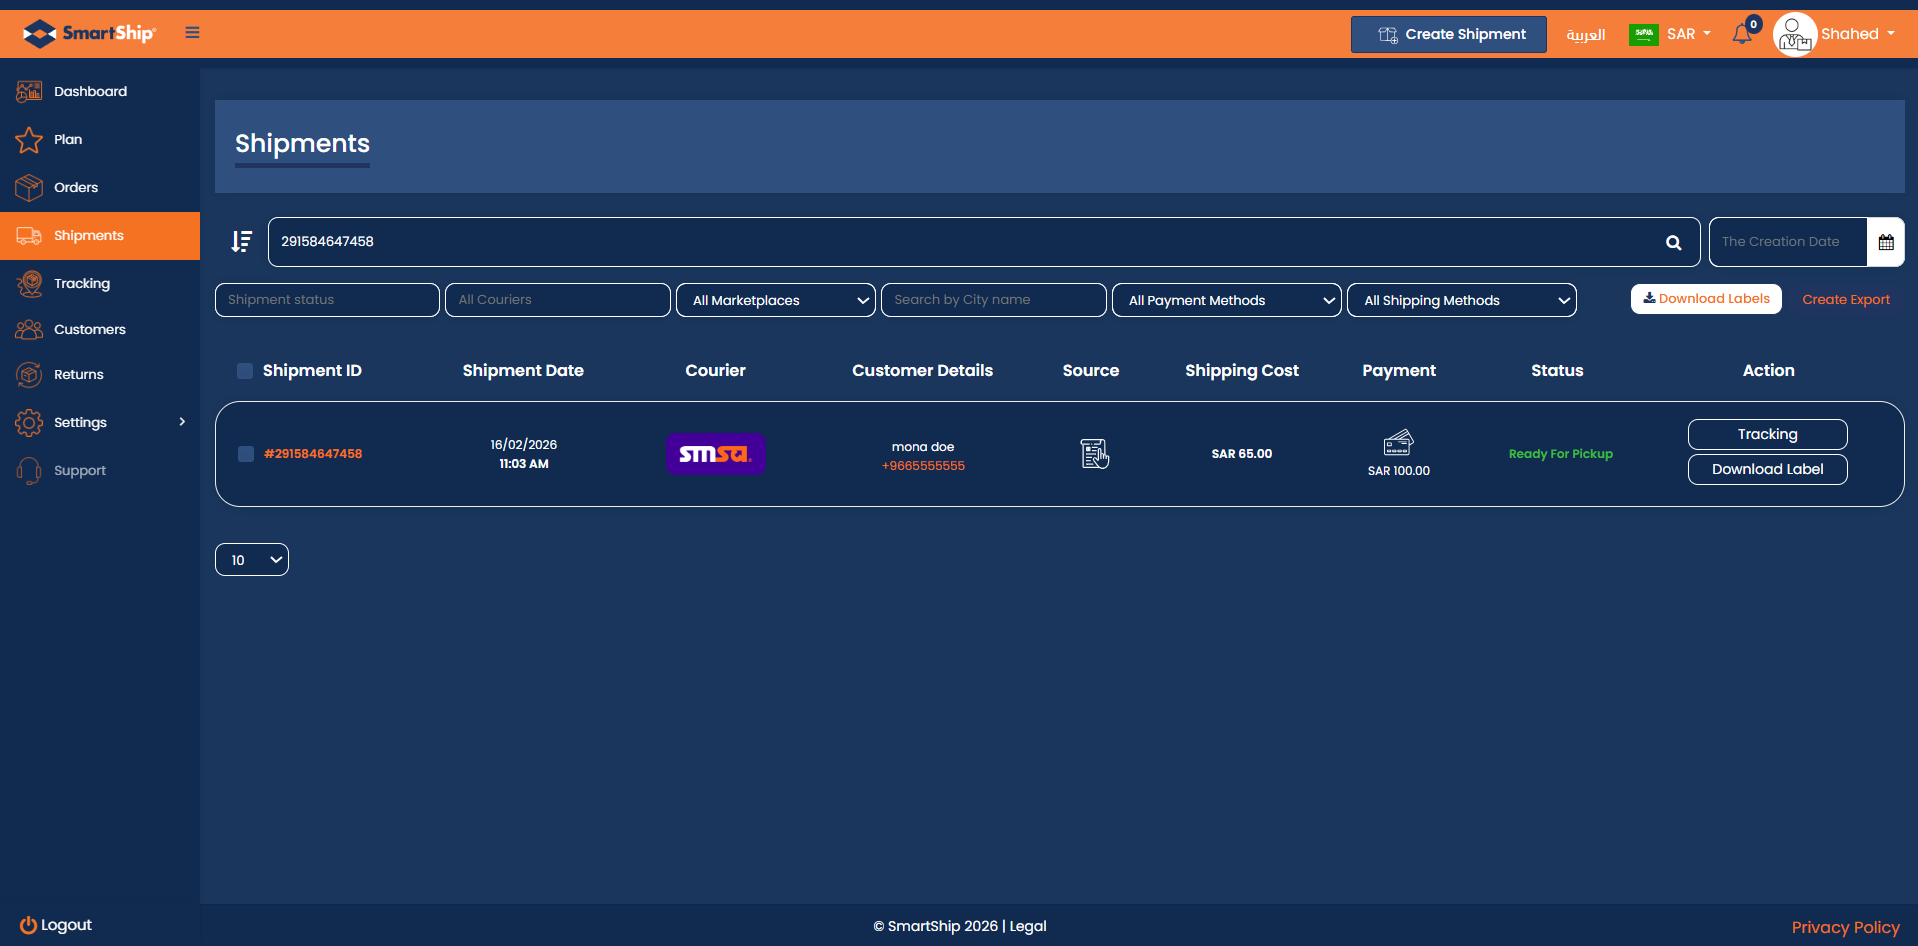Click the card payment icon
This screenshot has height=946, width=1918.
tap(1398, 442)
